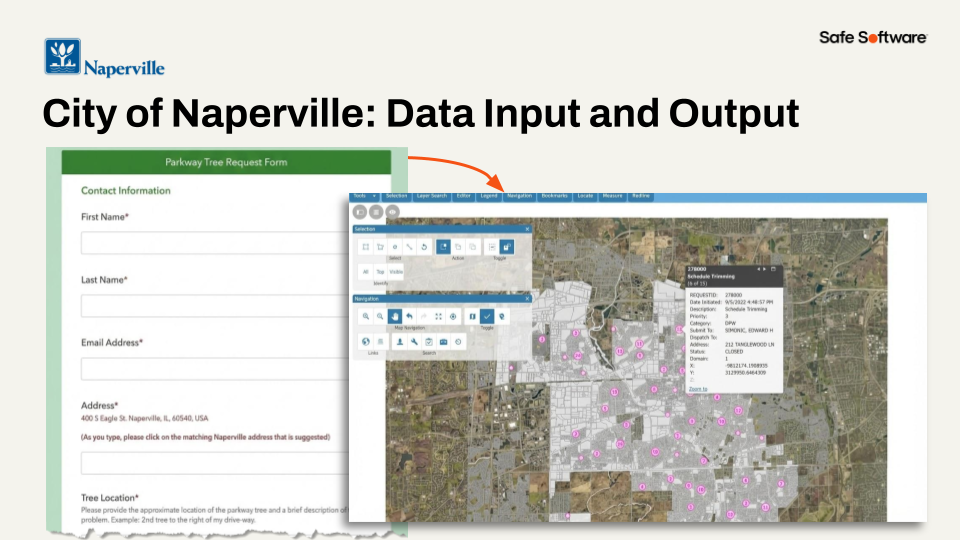Select the pan hand tool
Image resolution: width=960 pixels, height=540 pixels.
click(395, 317)
